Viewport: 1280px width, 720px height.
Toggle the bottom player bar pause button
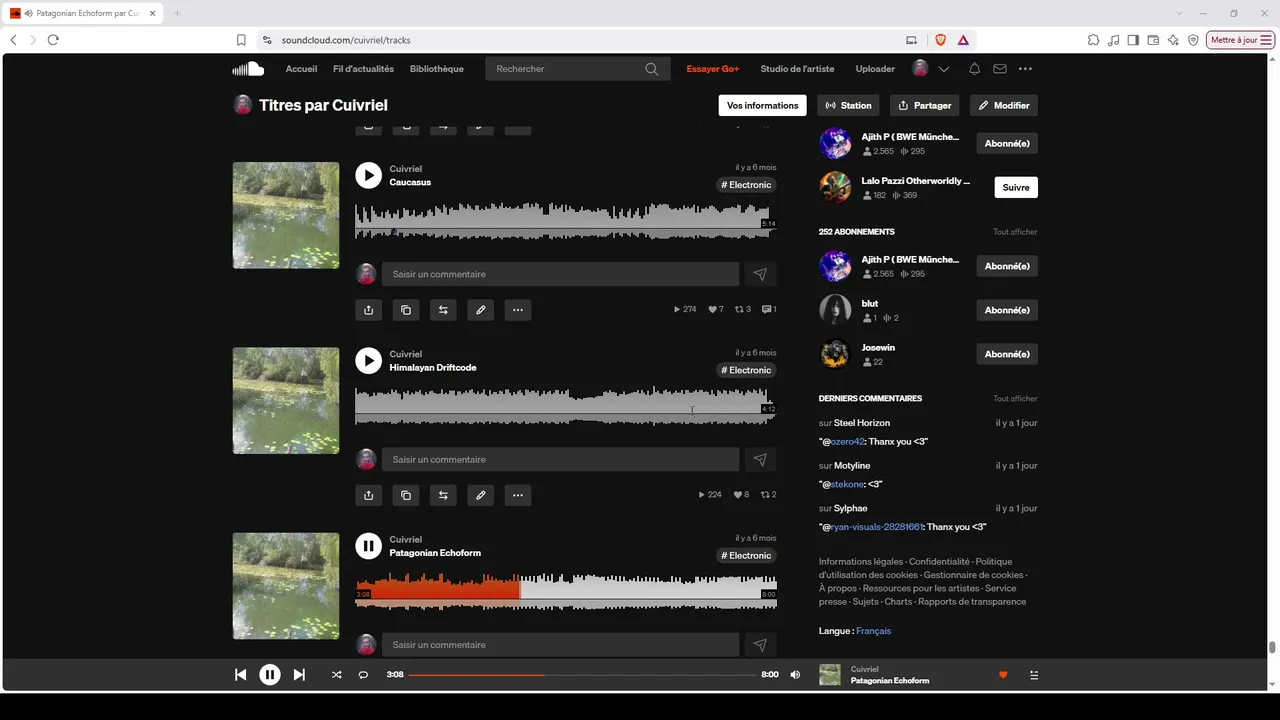(x=270, y=675)
